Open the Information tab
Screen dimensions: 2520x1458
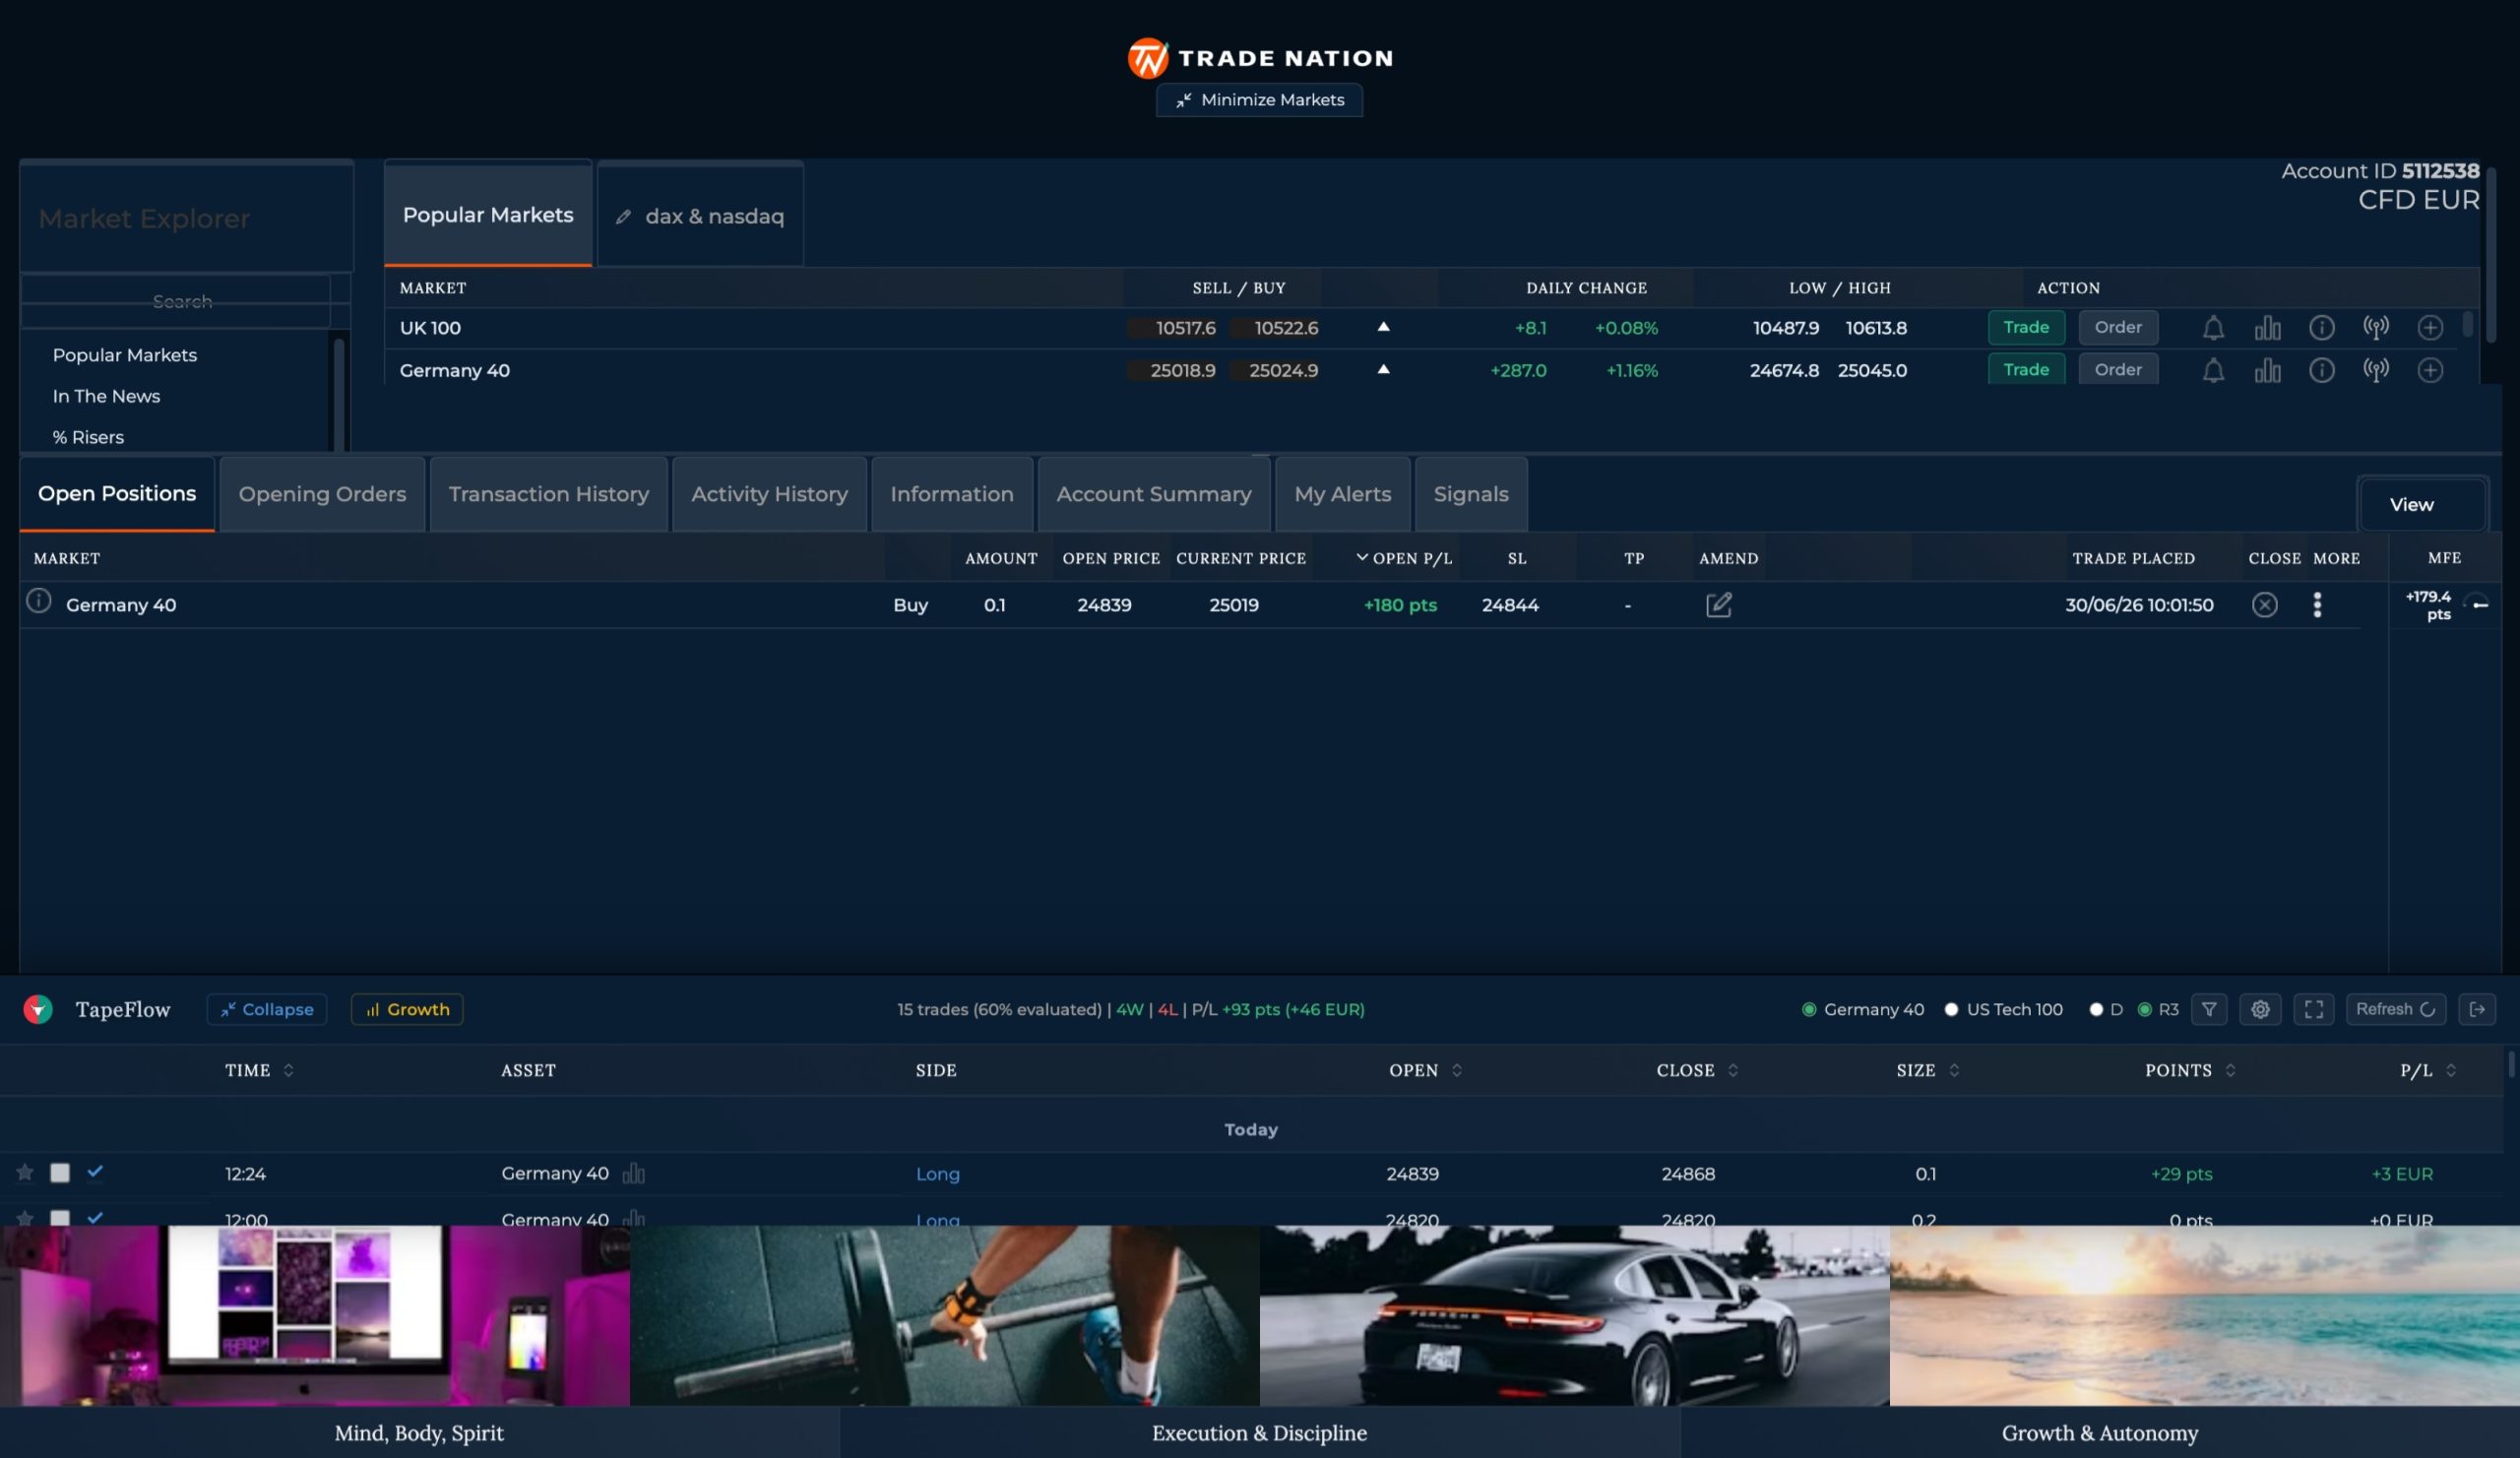pyautogui.click(x=951, y=494)
